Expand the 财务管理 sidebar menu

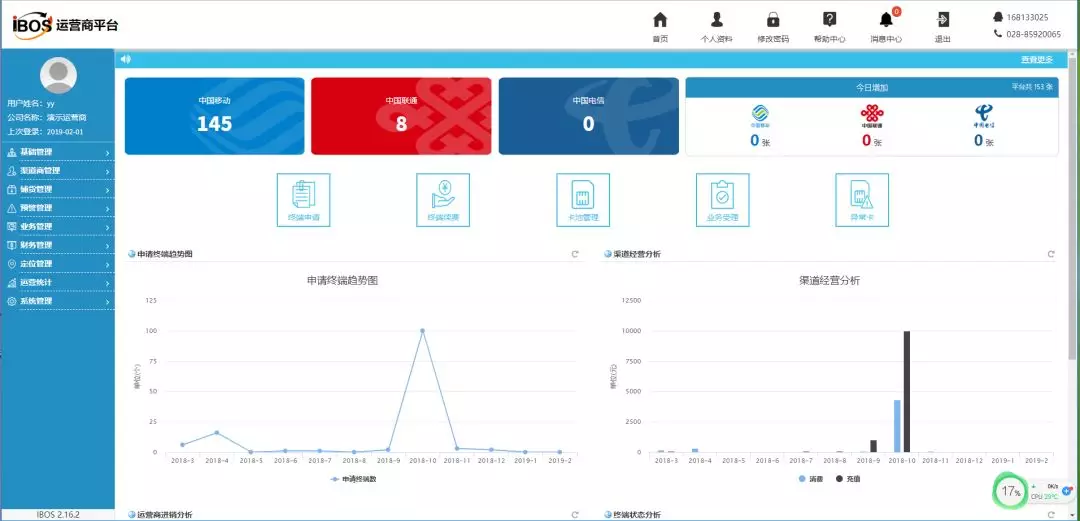point(59,245)
